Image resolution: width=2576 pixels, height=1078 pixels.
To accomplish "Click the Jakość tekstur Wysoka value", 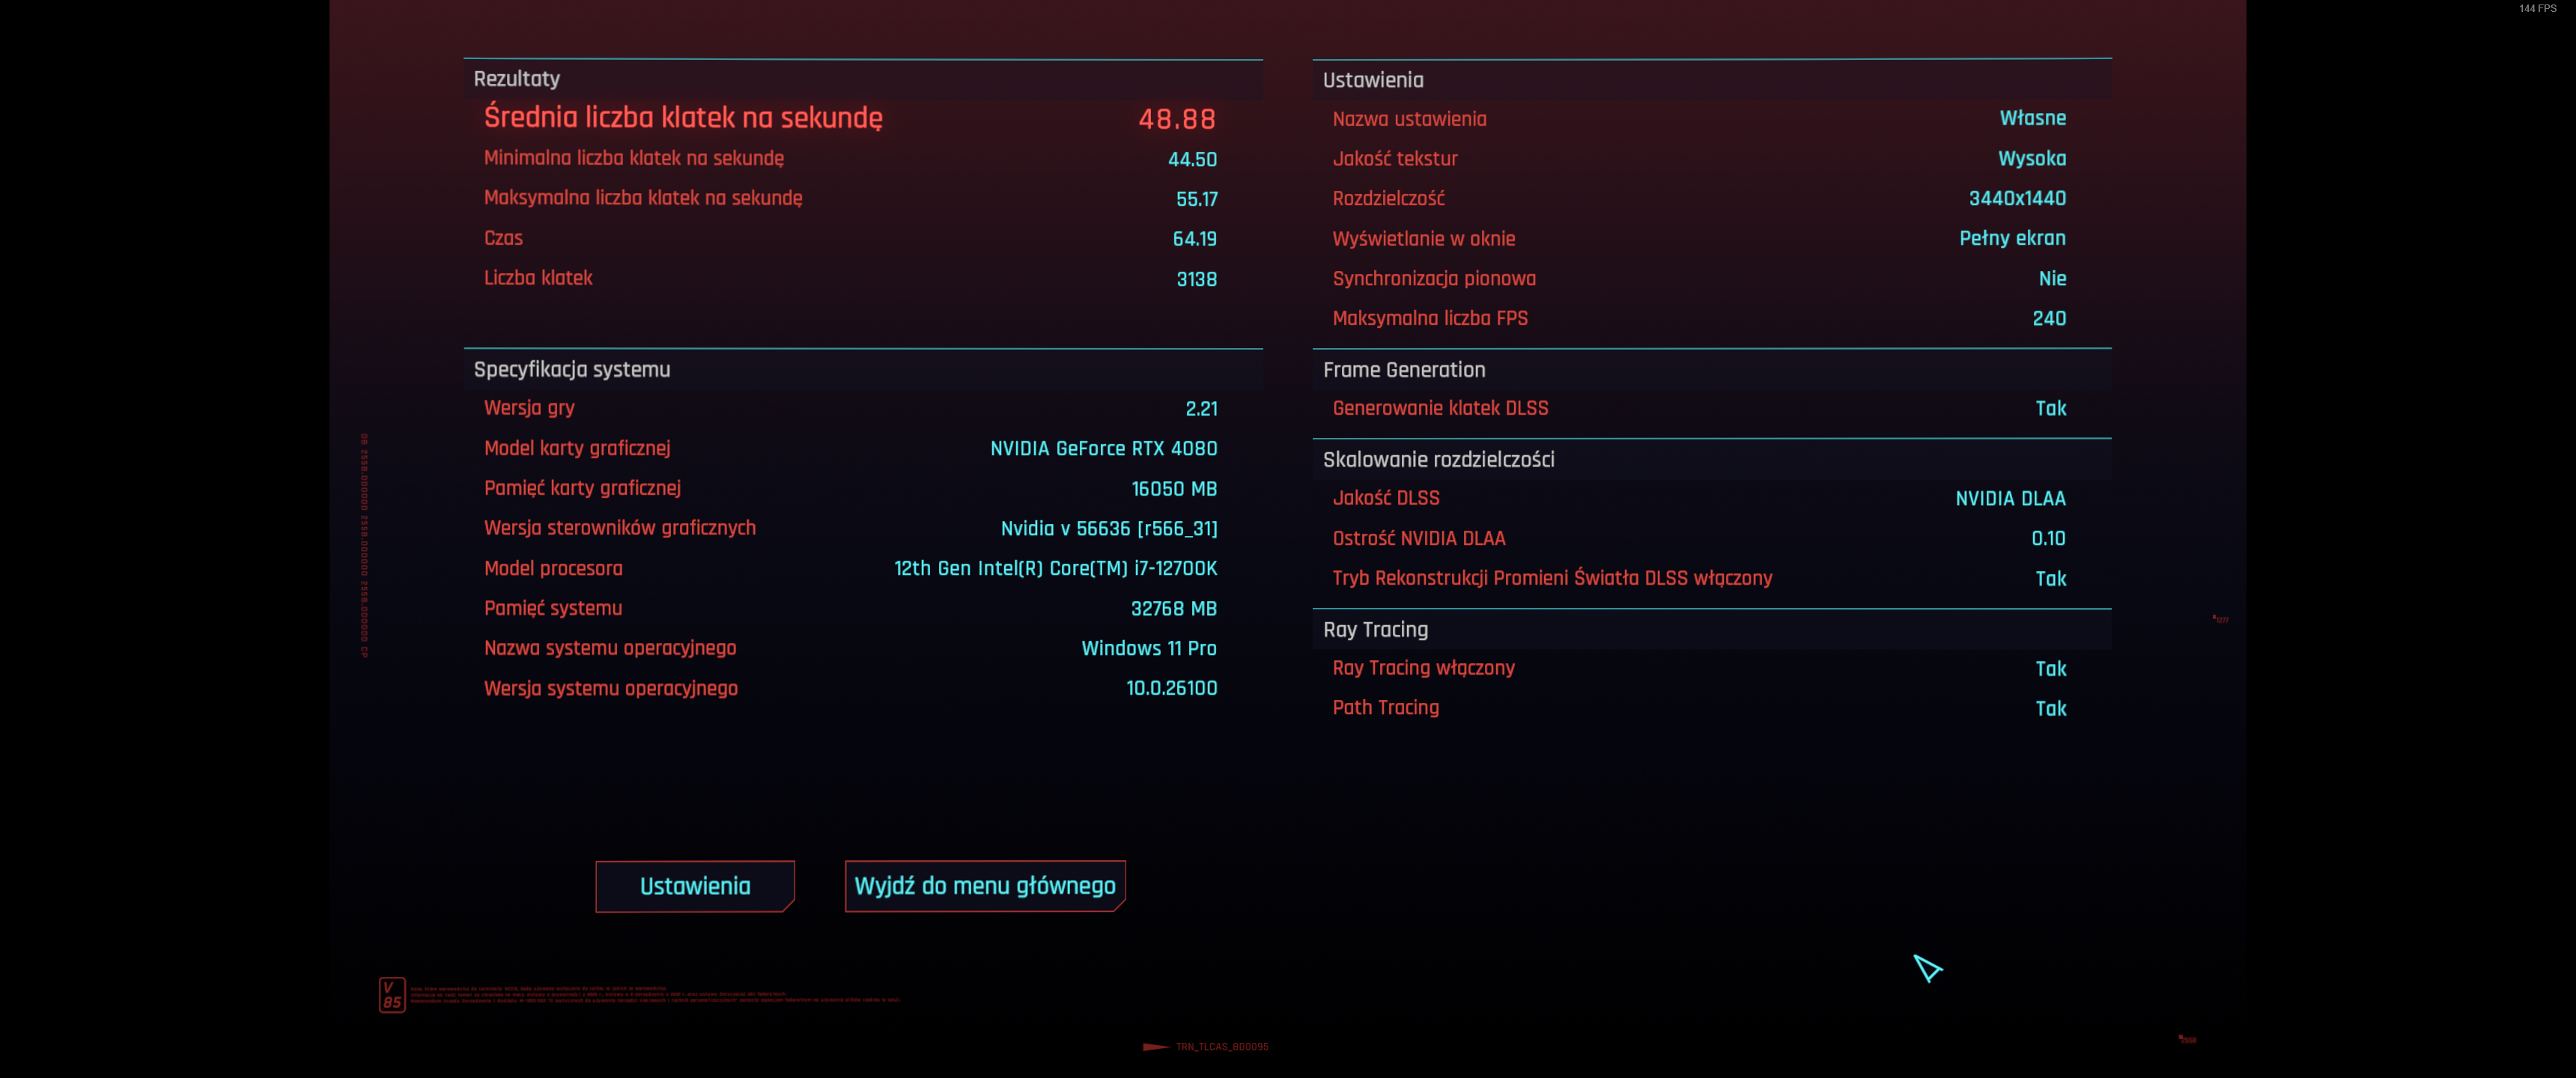I will (x=2031, y=158).
